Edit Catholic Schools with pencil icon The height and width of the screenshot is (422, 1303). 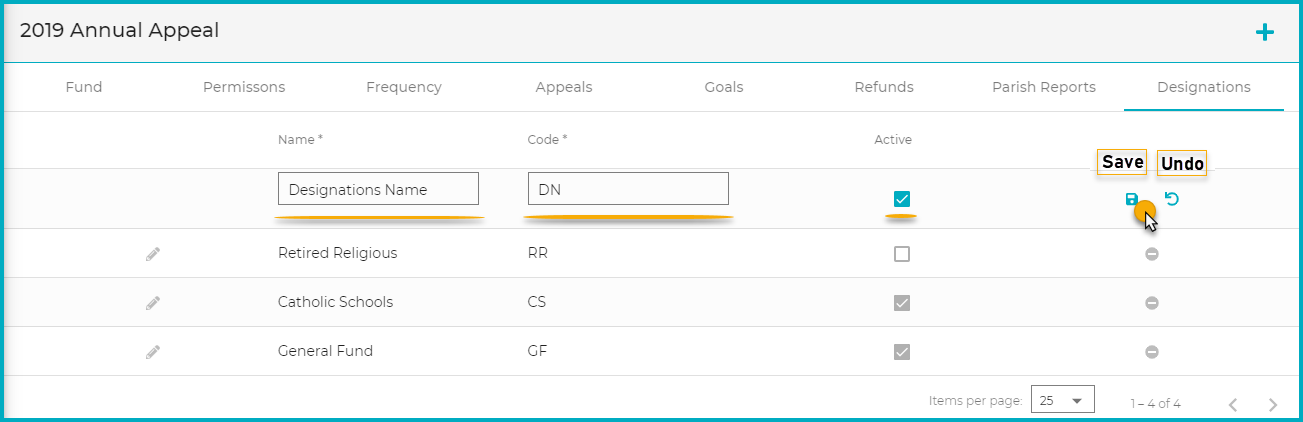pyautogui.click(x=152, y=303)
